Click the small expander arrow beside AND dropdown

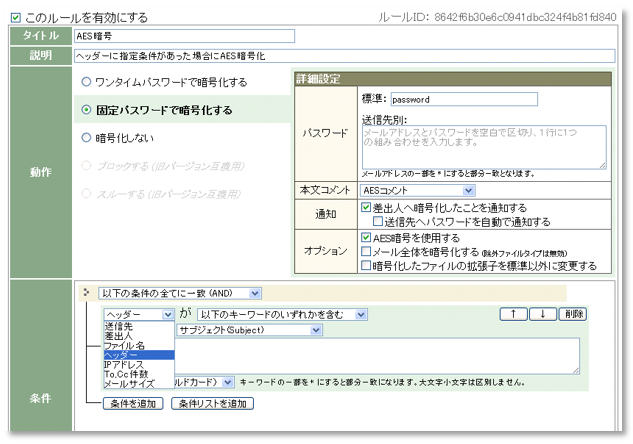(86, 292)
